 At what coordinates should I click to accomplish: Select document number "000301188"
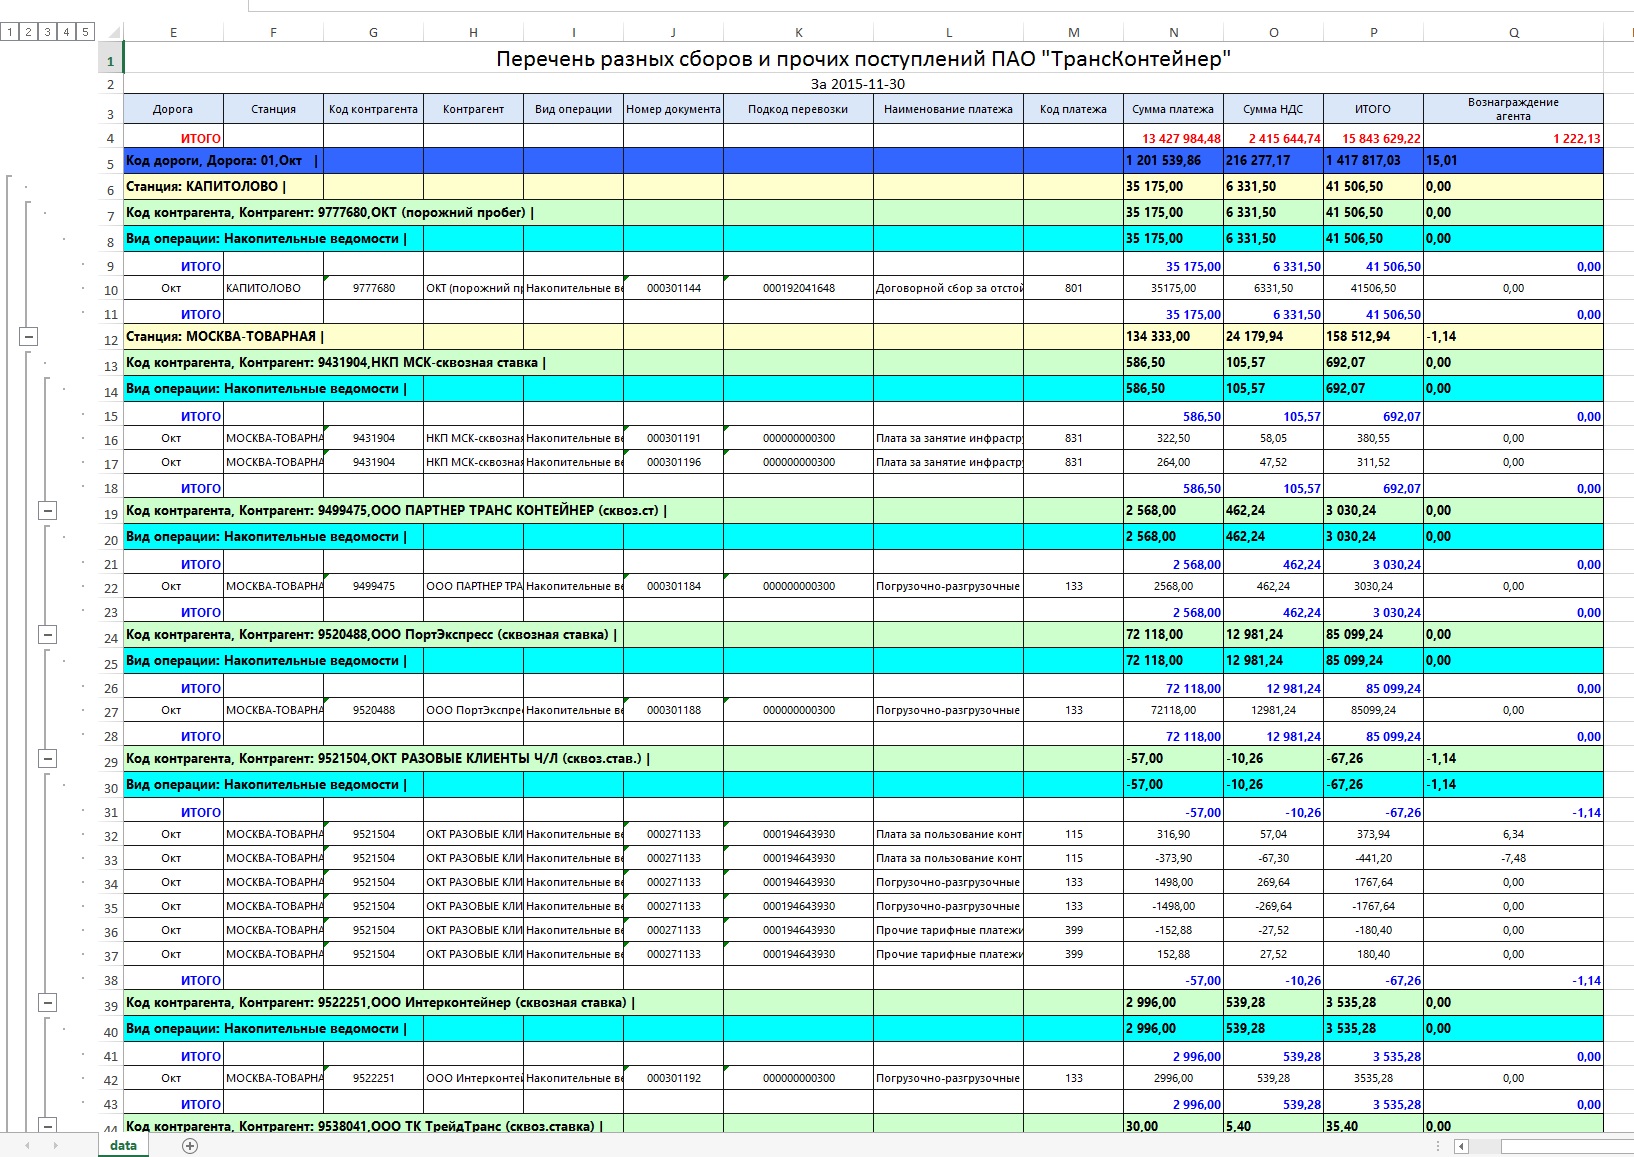coord(673,710)
